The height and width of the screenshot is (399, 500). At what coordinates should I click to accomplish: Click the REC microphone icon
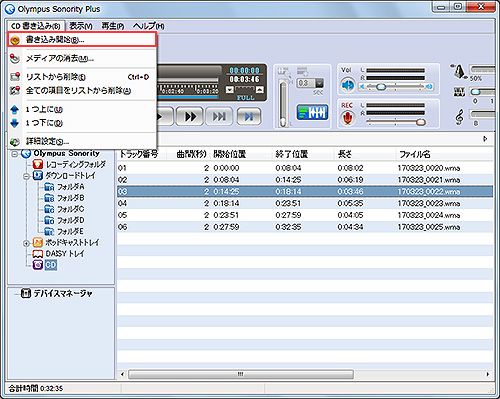pos(347,118)
